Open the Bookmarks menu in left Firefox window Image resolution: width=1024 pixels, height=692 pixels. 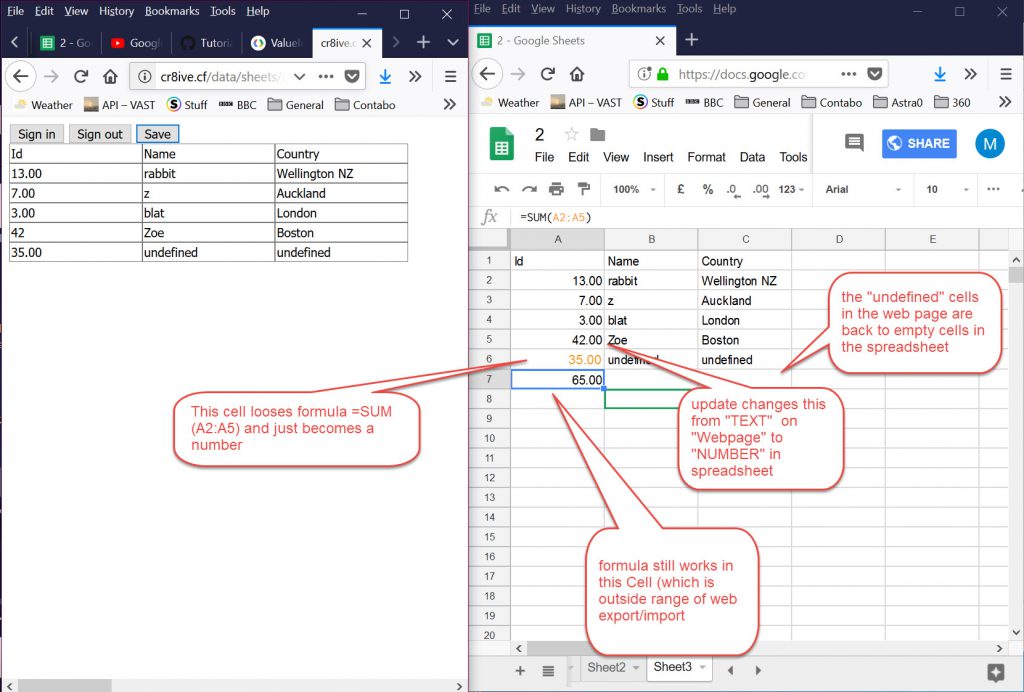pos(173,11)
